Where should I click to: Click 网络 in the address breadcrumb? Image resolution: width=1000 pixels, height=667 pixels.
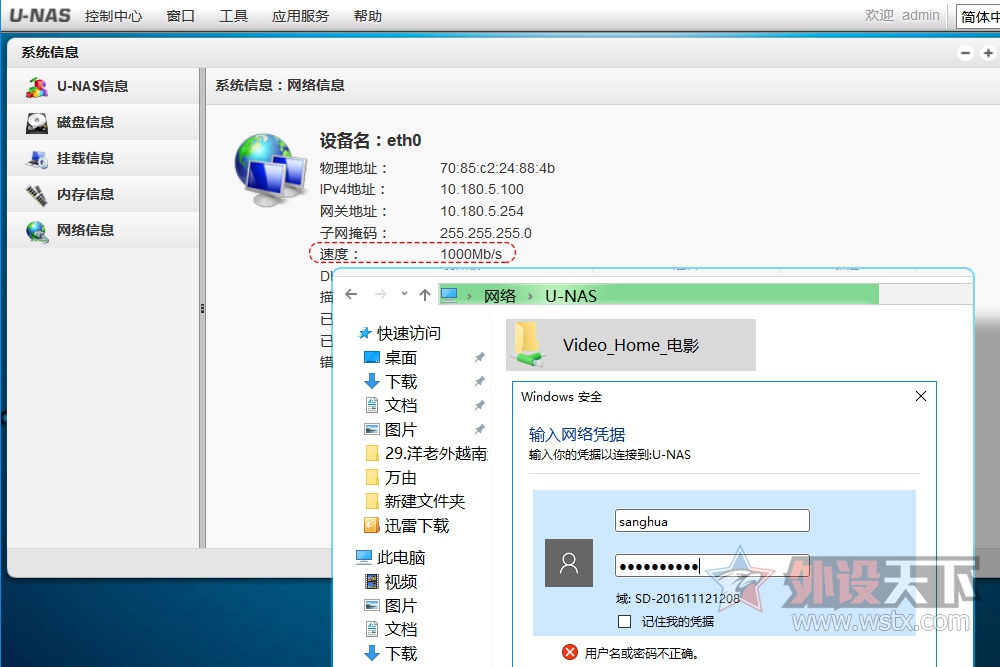[499, 296]
